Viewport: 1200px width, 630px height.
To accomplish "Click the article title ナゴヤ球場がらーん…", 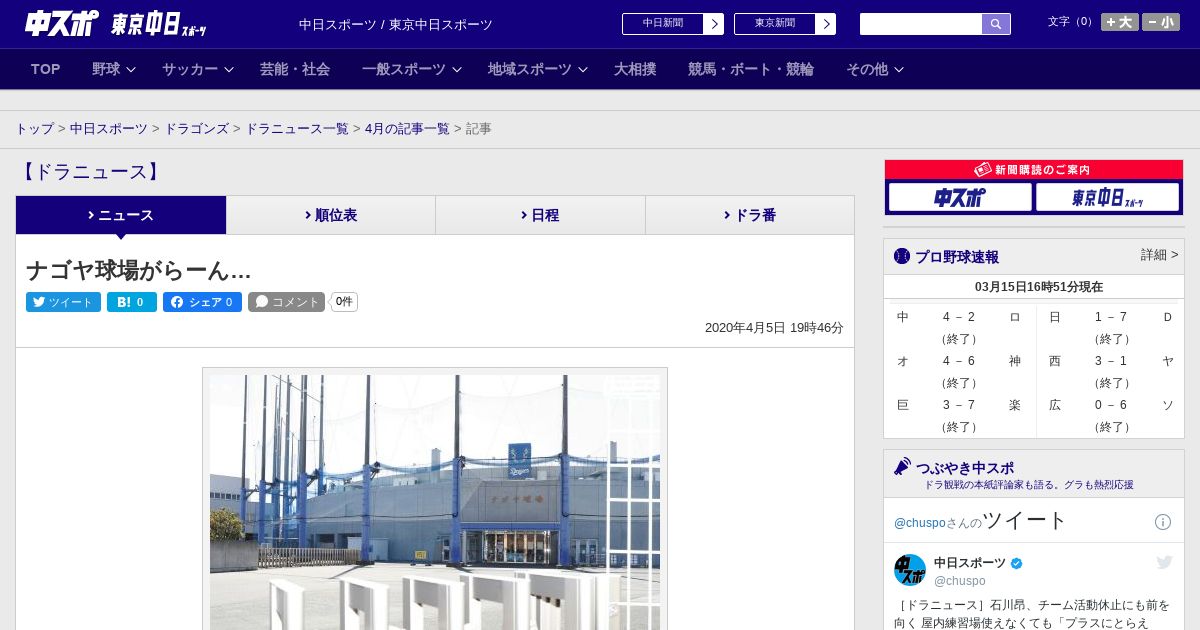I will pyautogui.click(x=138, y=271).
